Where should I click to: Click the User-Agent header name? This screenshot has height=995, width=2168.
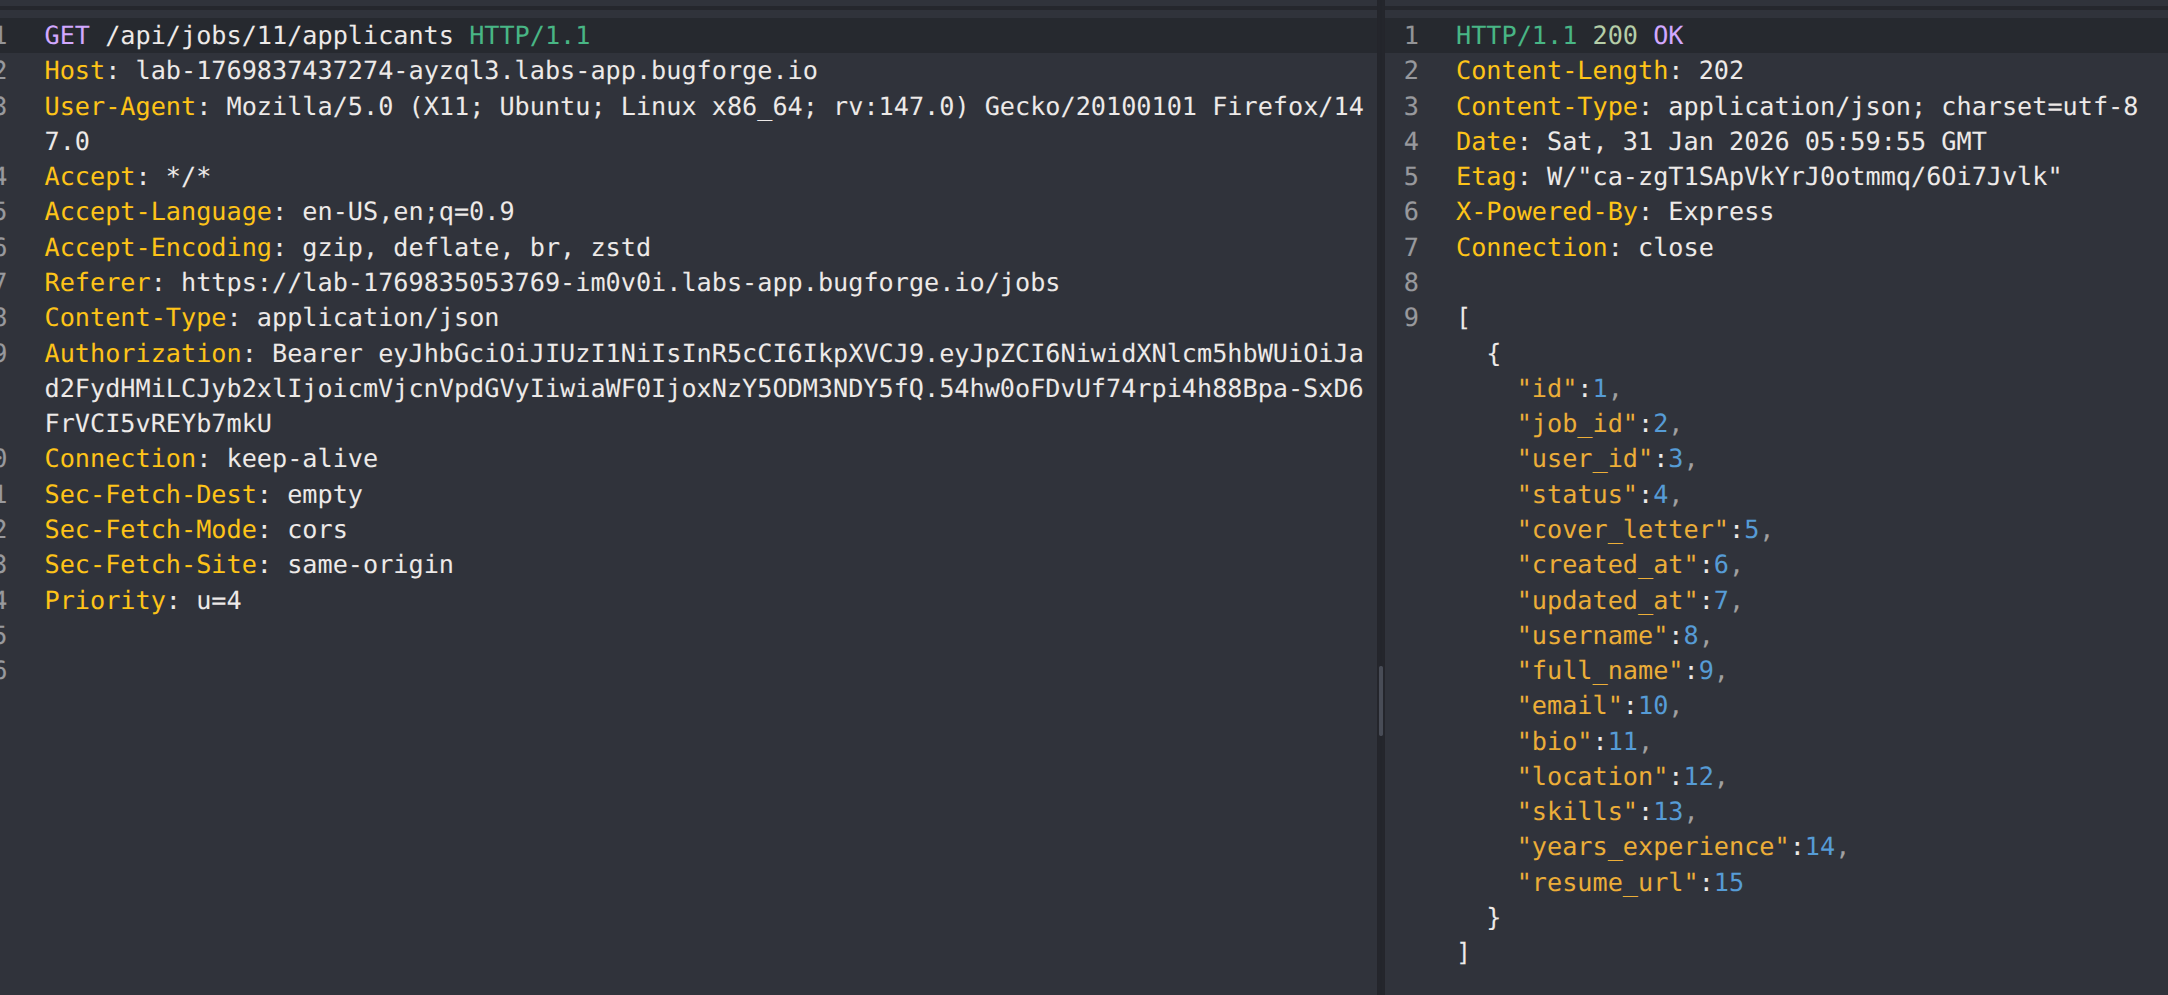[x=120, y=107]
